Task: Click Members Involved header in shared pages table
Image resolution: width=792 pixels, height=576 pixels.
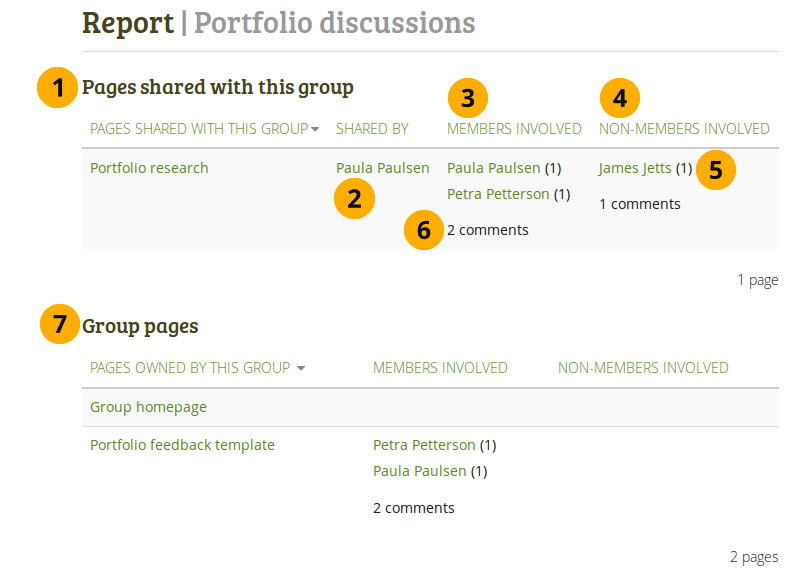Action: (514, 129)
